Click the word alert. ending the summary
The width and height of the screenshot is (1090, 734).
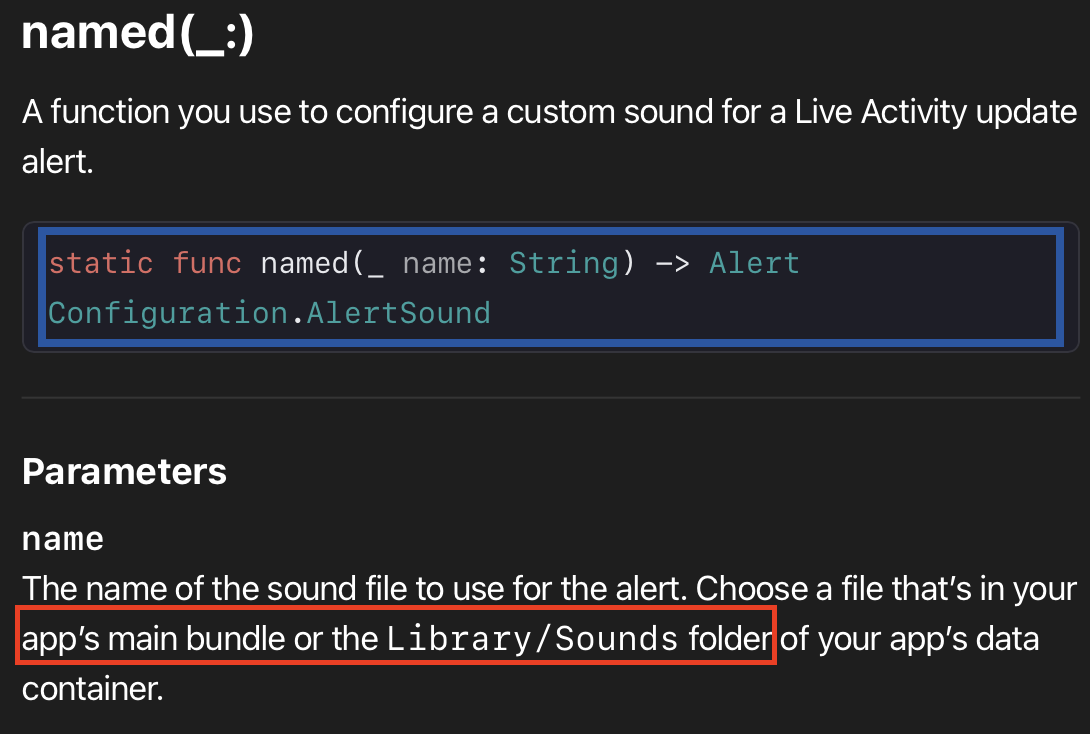[x=57, y=162]
